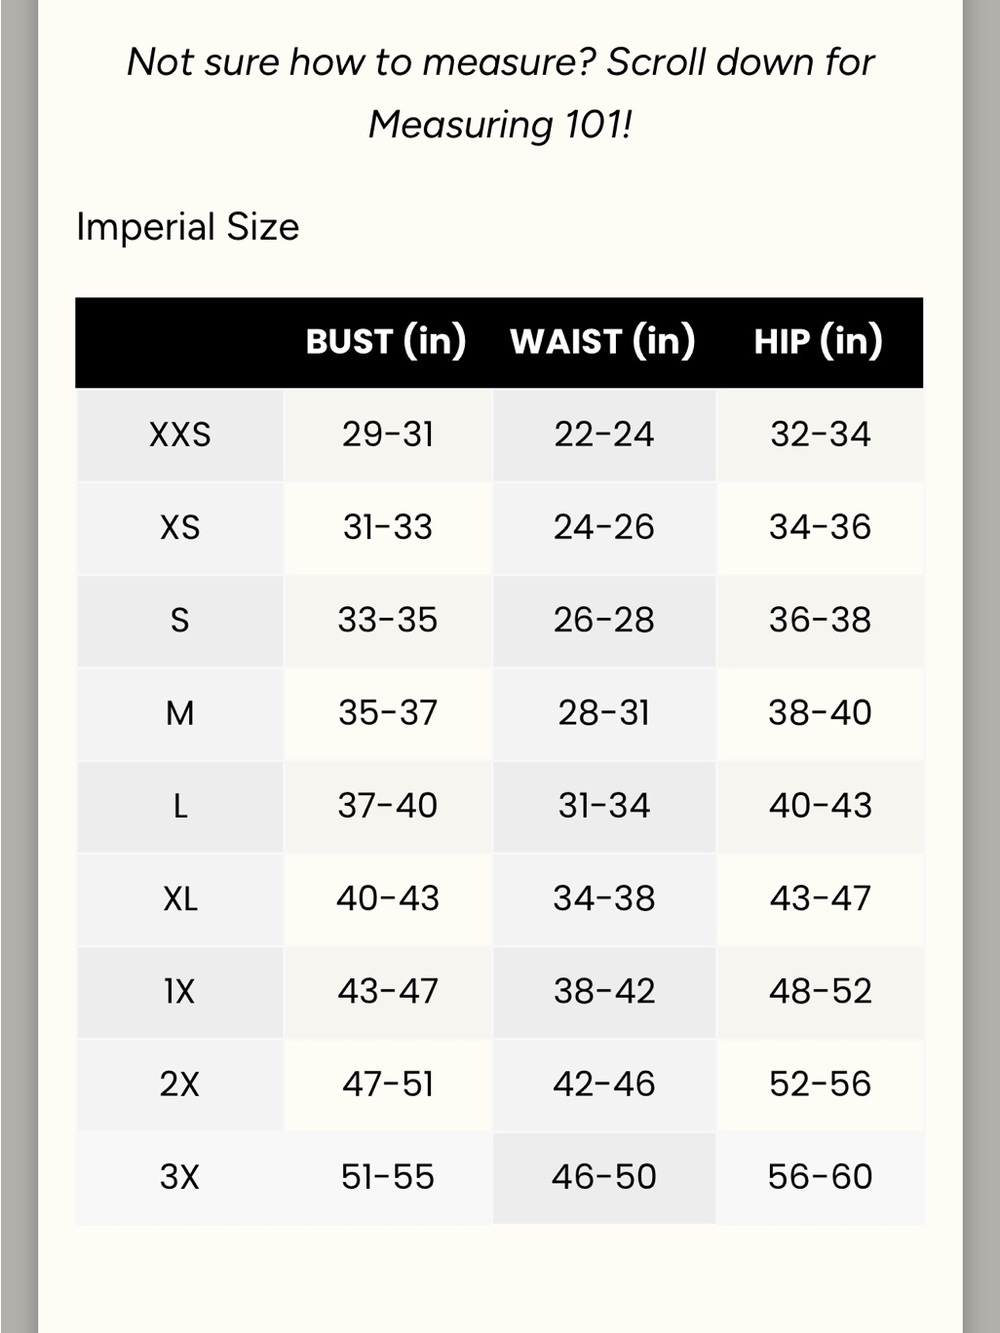Click waist value 46-50 for 3X
Viewport: 1000px width, 1333px height.
point(604,1177)
